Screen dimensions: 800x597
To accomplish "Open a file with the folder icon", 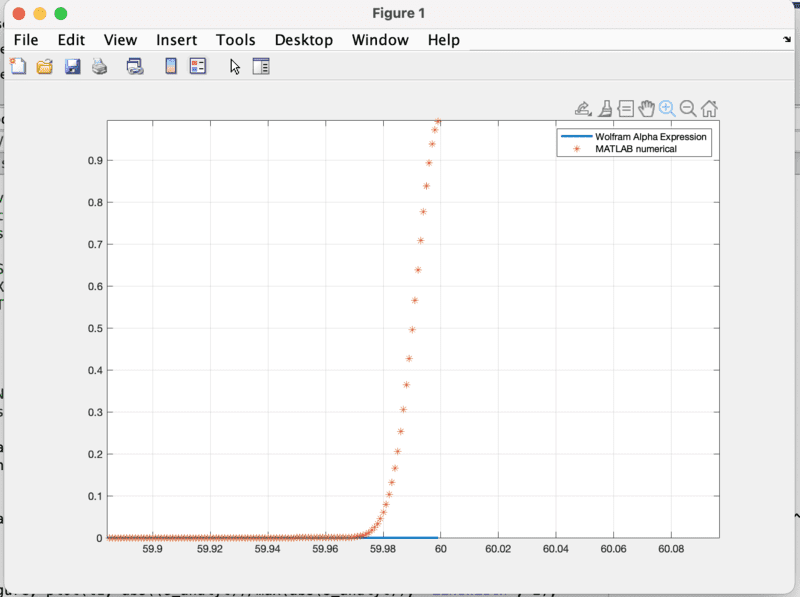I will pos(45,66).
